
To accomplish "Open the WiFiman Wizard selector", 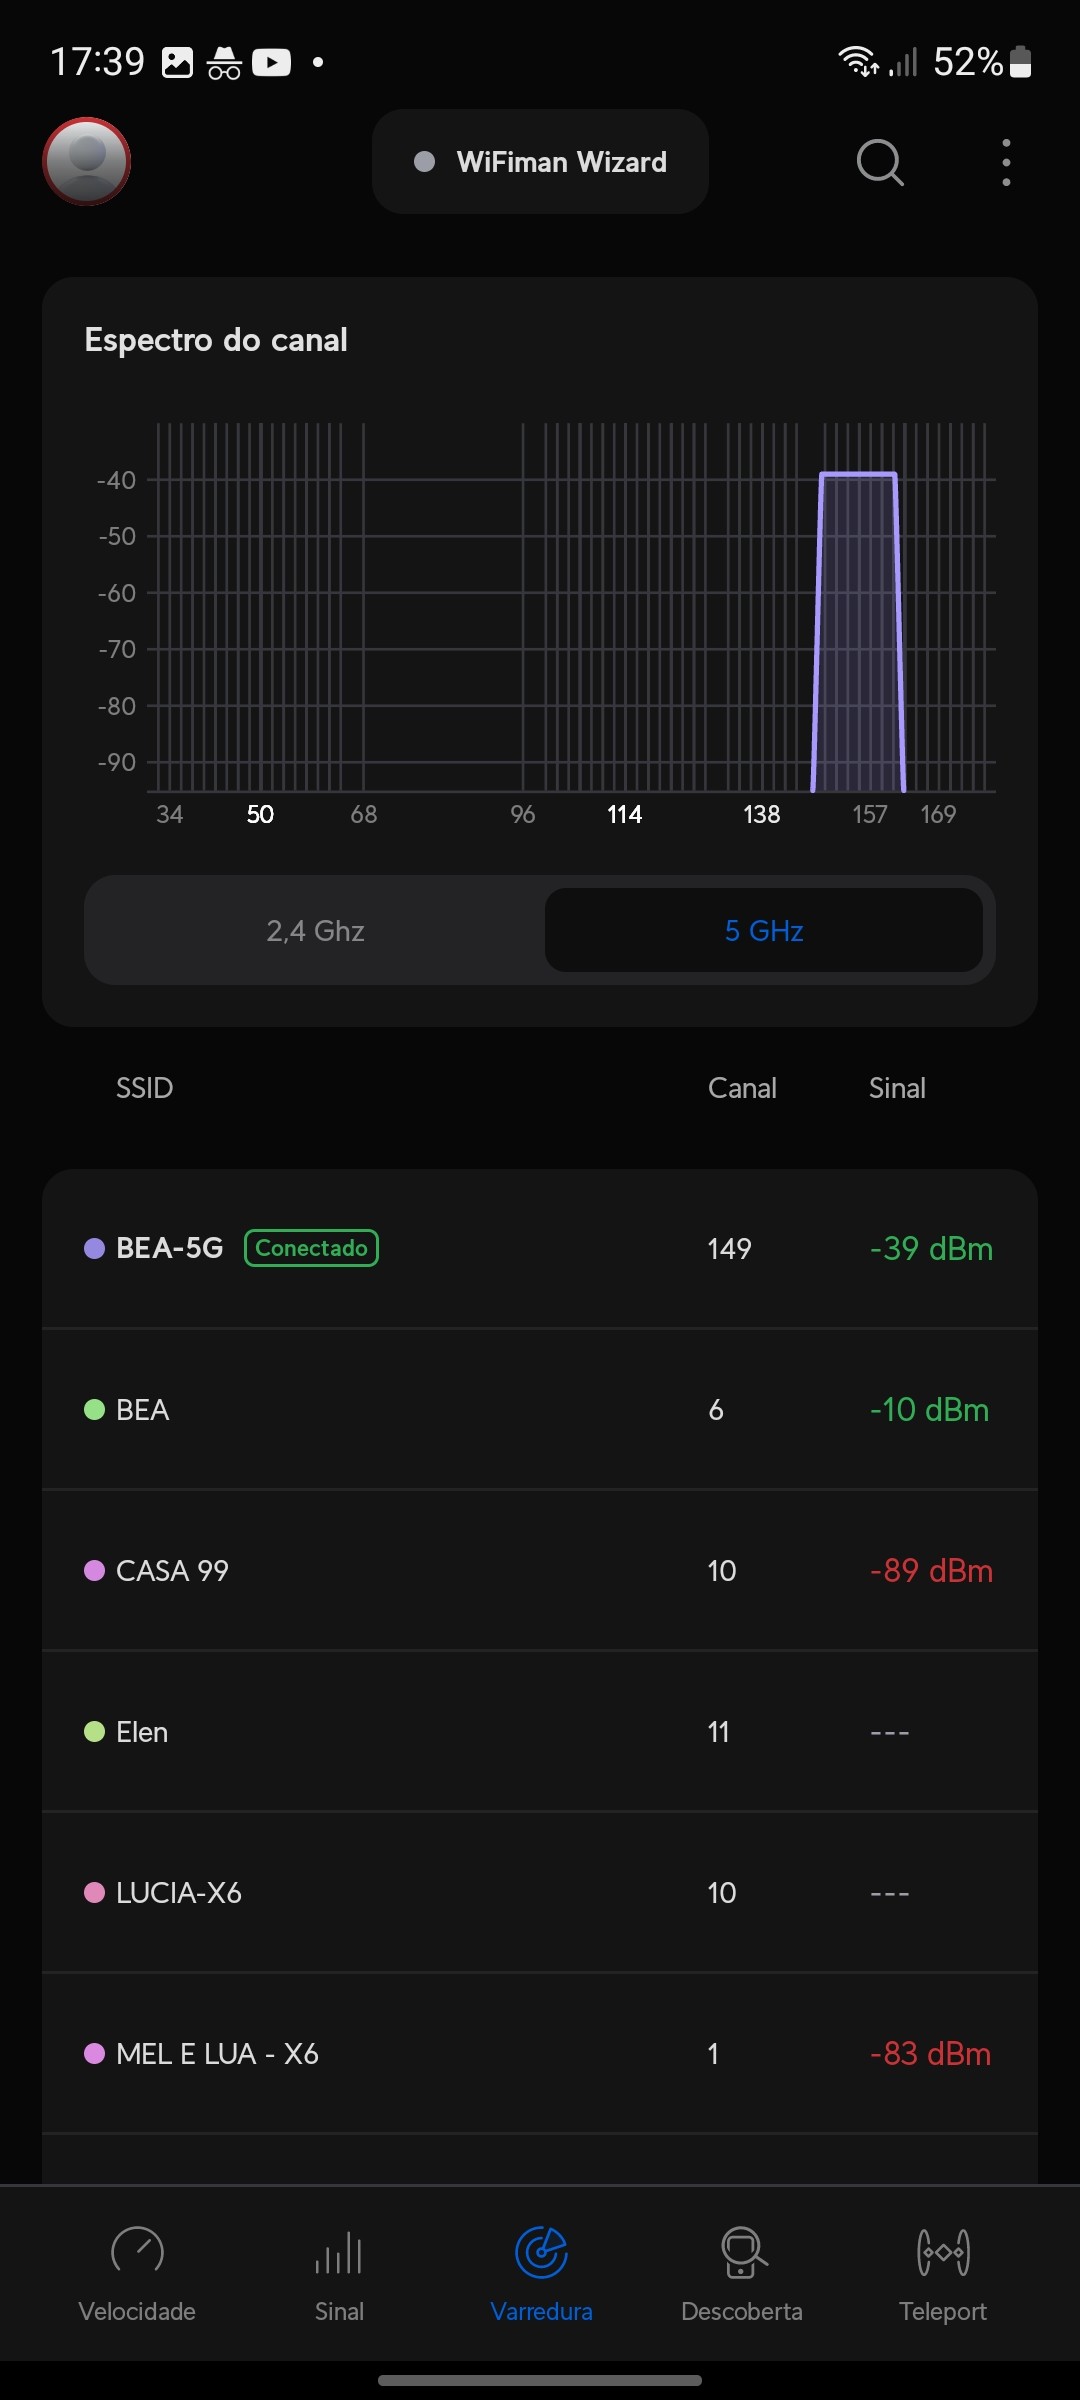I will [540, 162].
